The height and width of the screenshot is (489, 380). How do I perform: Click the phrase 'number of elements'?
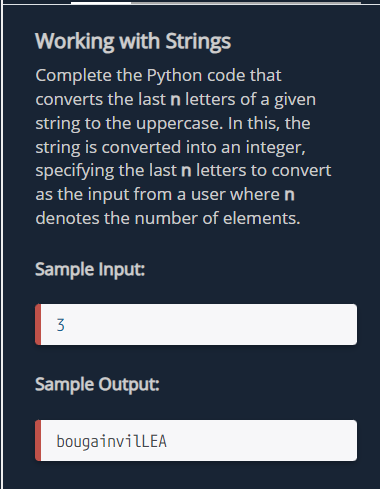click(x=217, y=219)
